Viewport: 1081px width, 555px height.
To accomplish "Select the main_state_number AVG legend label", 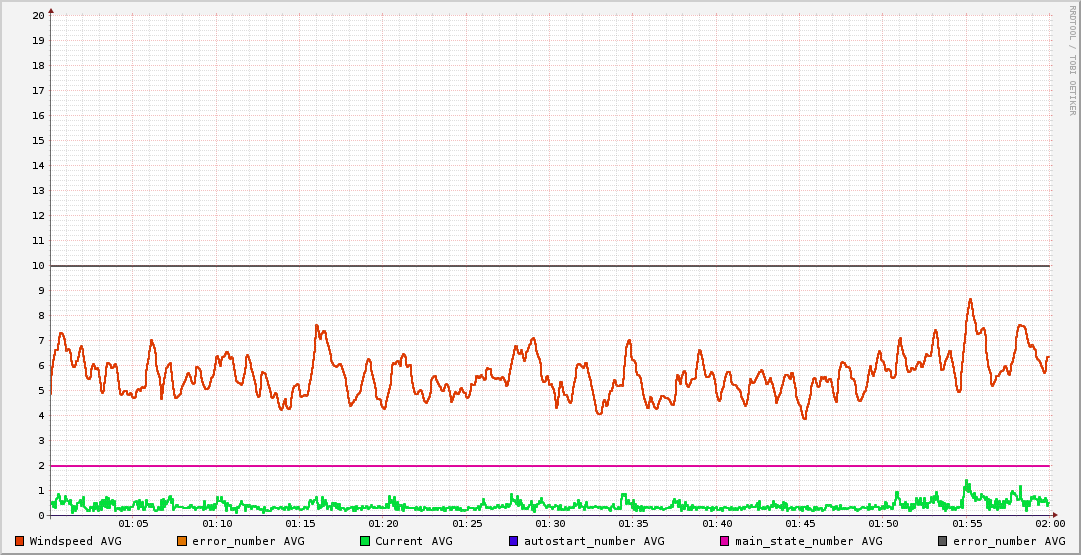I will [x=808, y=541].
